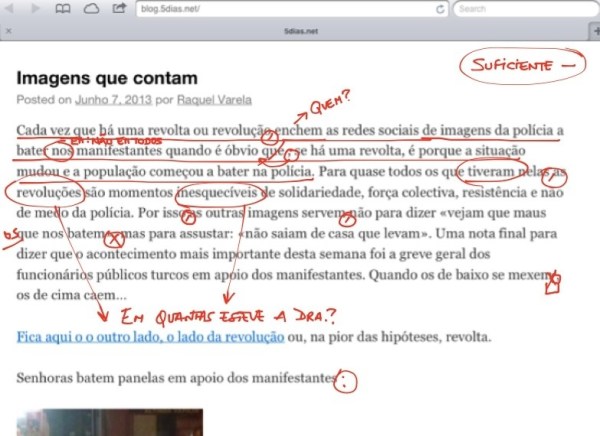Open the Junho 7, 2013 date link
This screenshot has width=600, height=436.
tap(113, 100)
